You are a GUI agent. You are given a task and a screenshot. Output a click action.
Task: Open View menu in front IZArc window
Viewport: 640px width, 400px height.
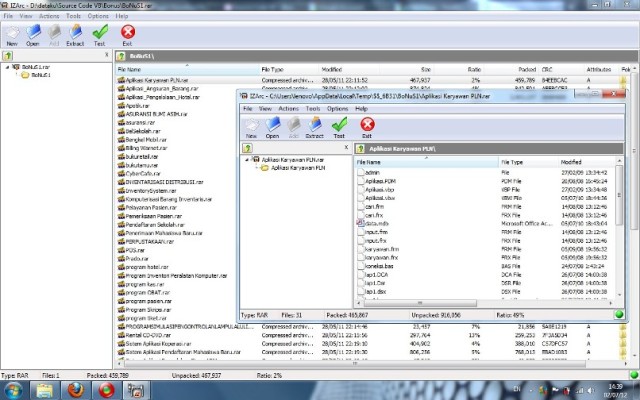[x=265, y=109]
